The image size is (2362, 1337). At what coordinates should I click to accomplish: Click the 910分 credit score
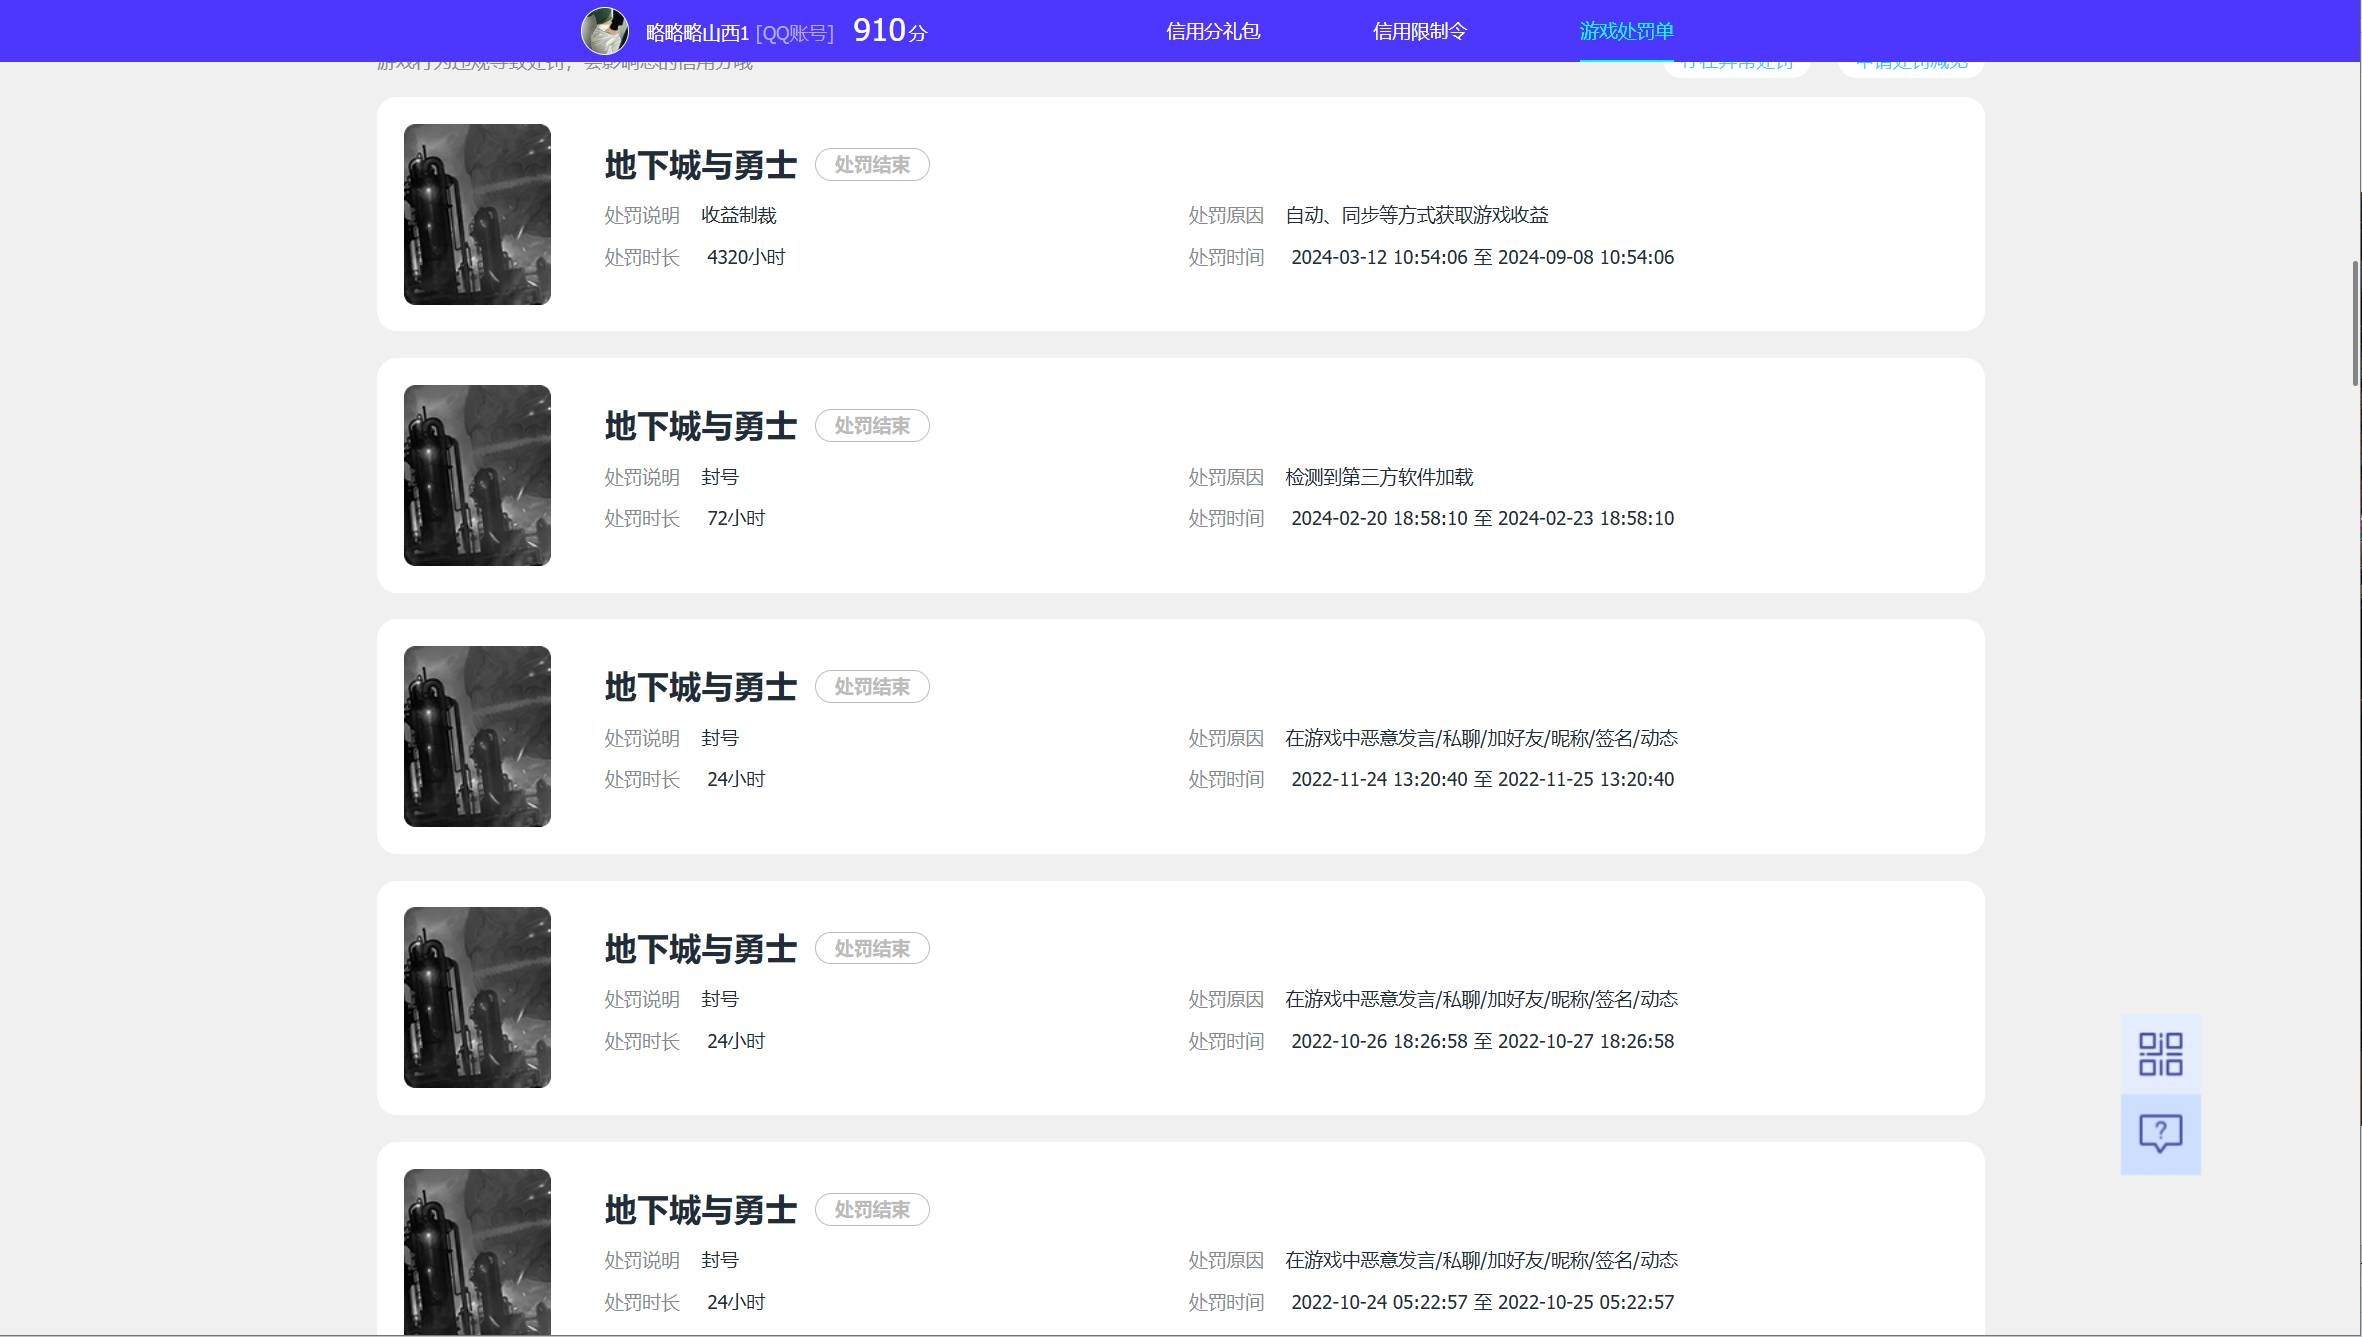click(890, 31)
